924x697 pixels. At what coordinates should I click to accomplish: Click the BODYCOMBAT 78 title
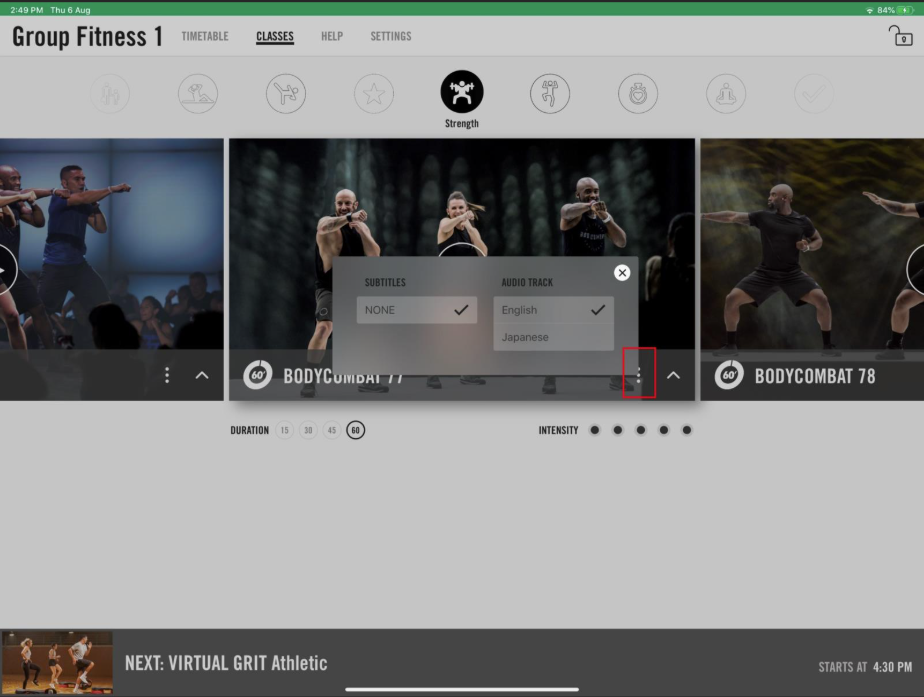click(815, 376)
